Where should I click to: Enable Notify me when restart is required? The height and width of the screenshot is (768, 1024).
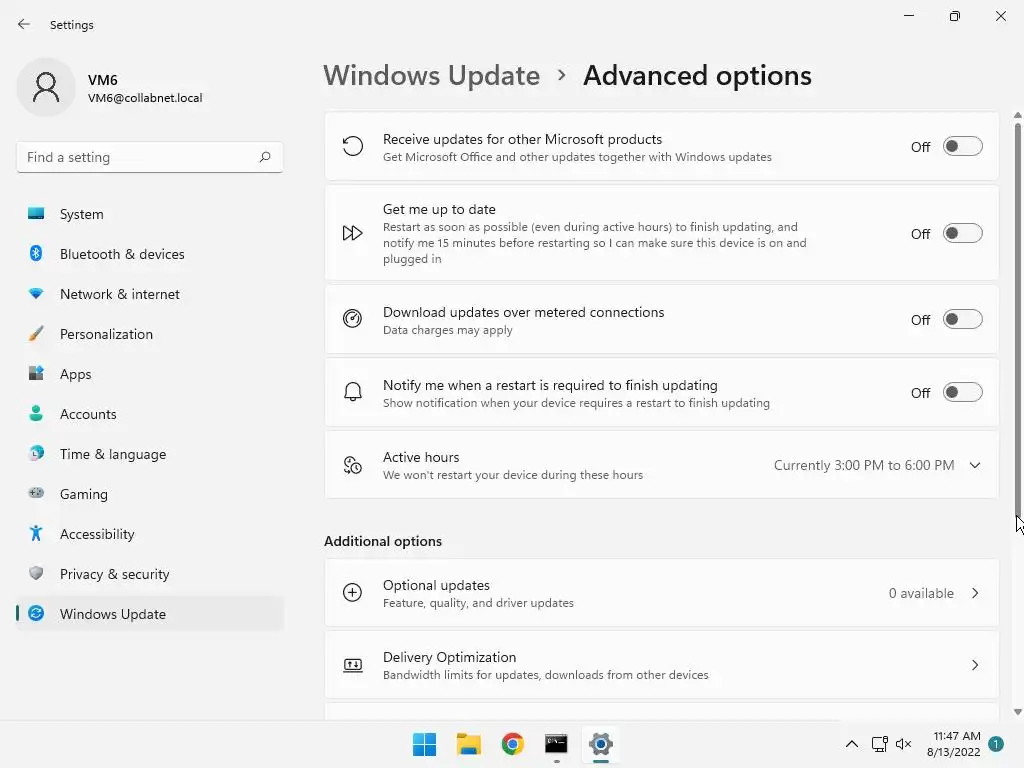pyautogui.click(x=963, y=392)
